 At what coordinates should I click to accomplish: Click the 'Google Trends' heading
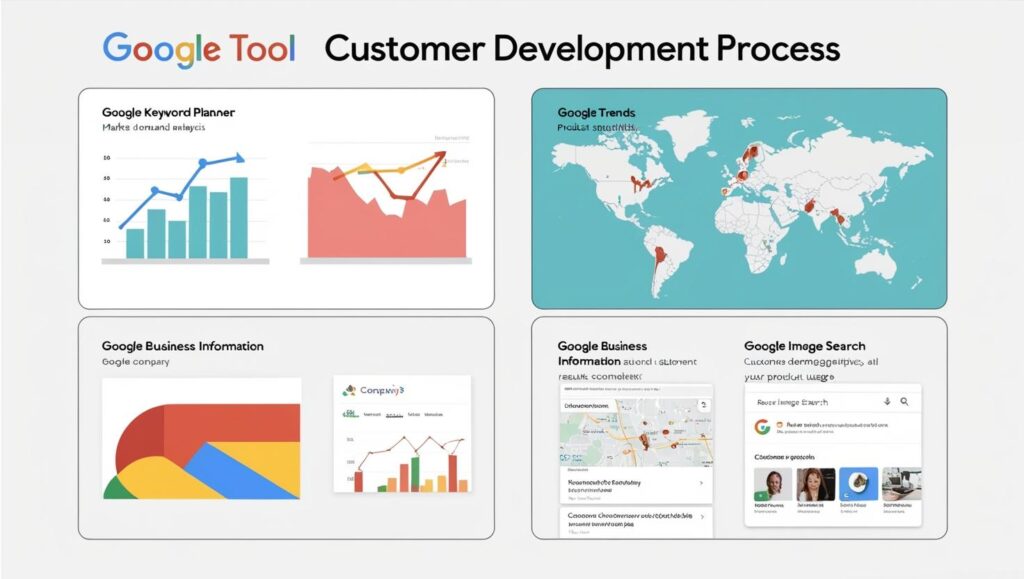pos(596,112)
